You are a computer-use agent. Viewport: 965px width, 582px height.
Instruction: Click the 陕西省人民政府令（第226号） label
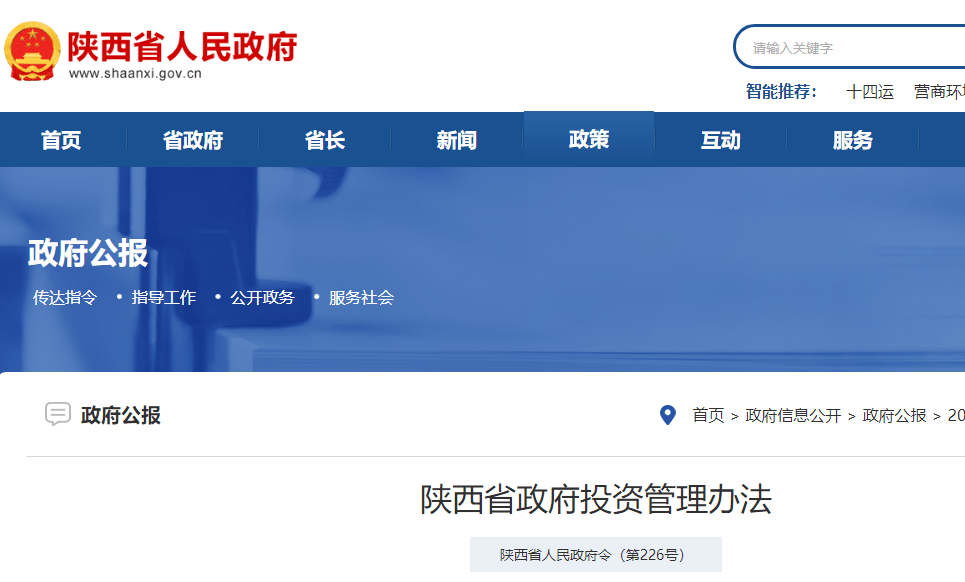point(595,555)
